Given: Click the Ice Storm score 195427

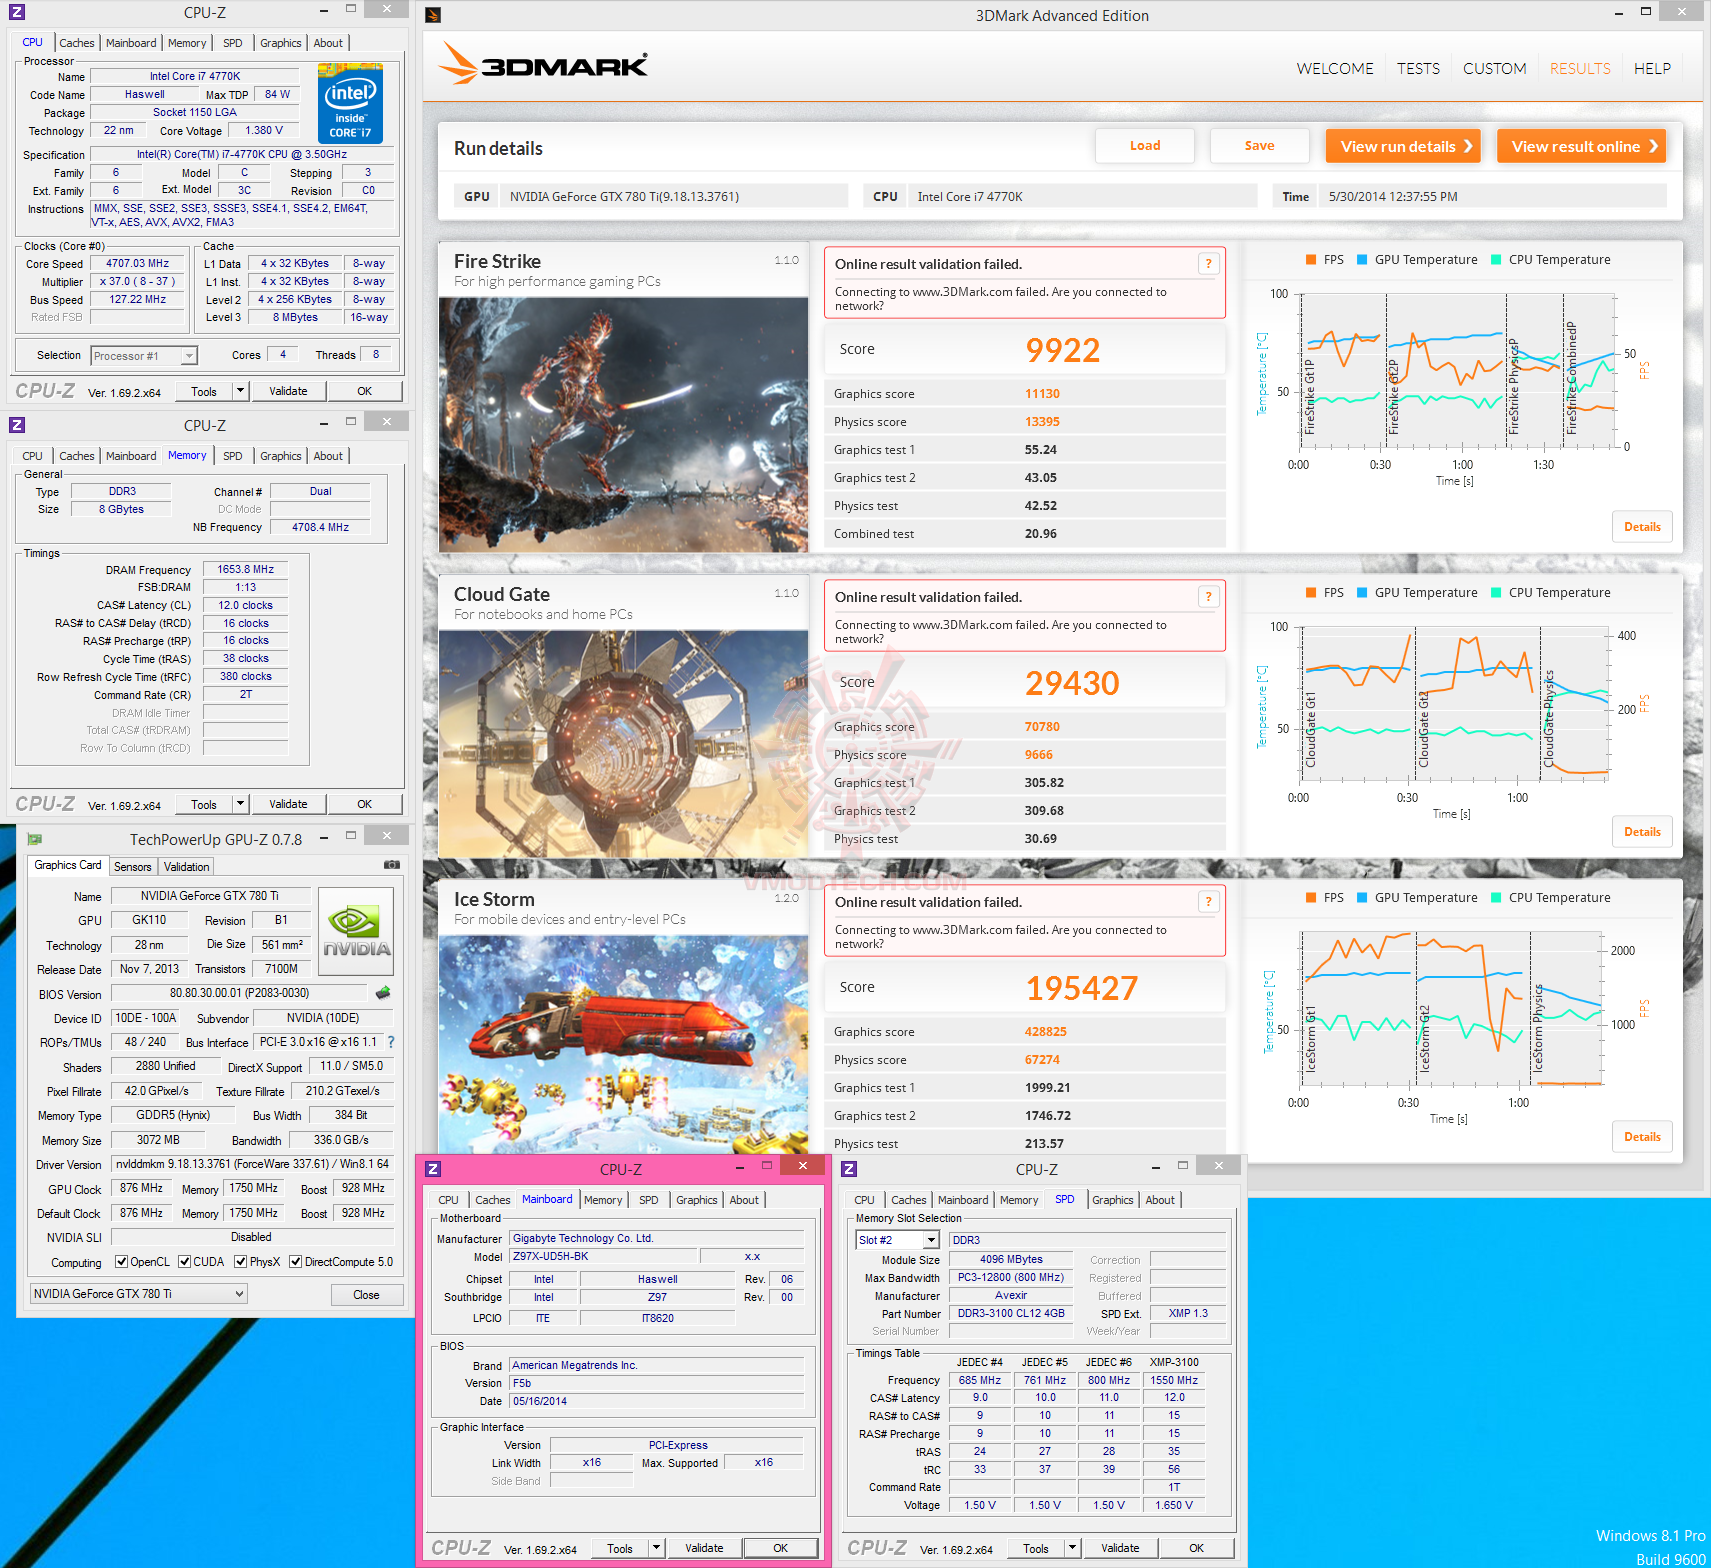Looking at the screenshot, I should [1082, 988].
